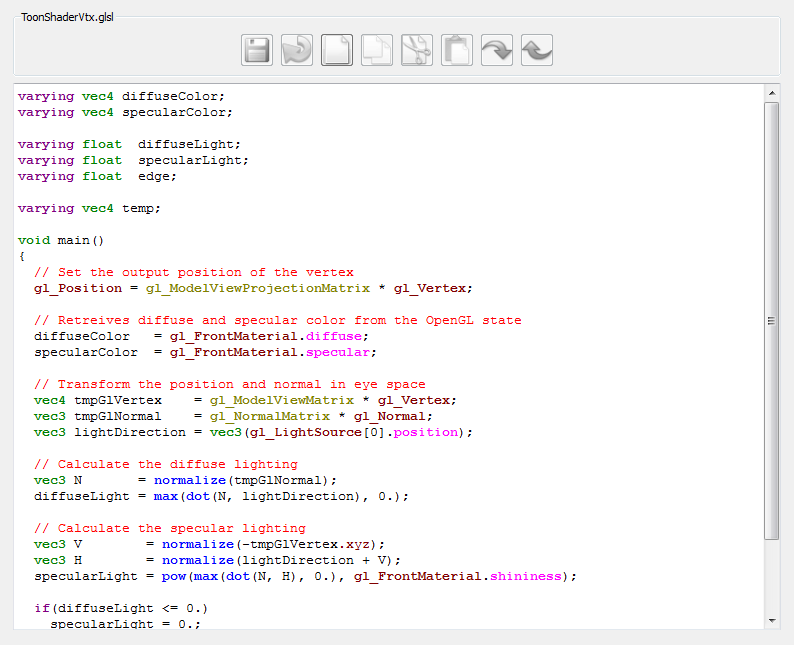Click the 'Calculate the diffuse lighting' comment
The image size is (794, 645).
coord(165,464)
